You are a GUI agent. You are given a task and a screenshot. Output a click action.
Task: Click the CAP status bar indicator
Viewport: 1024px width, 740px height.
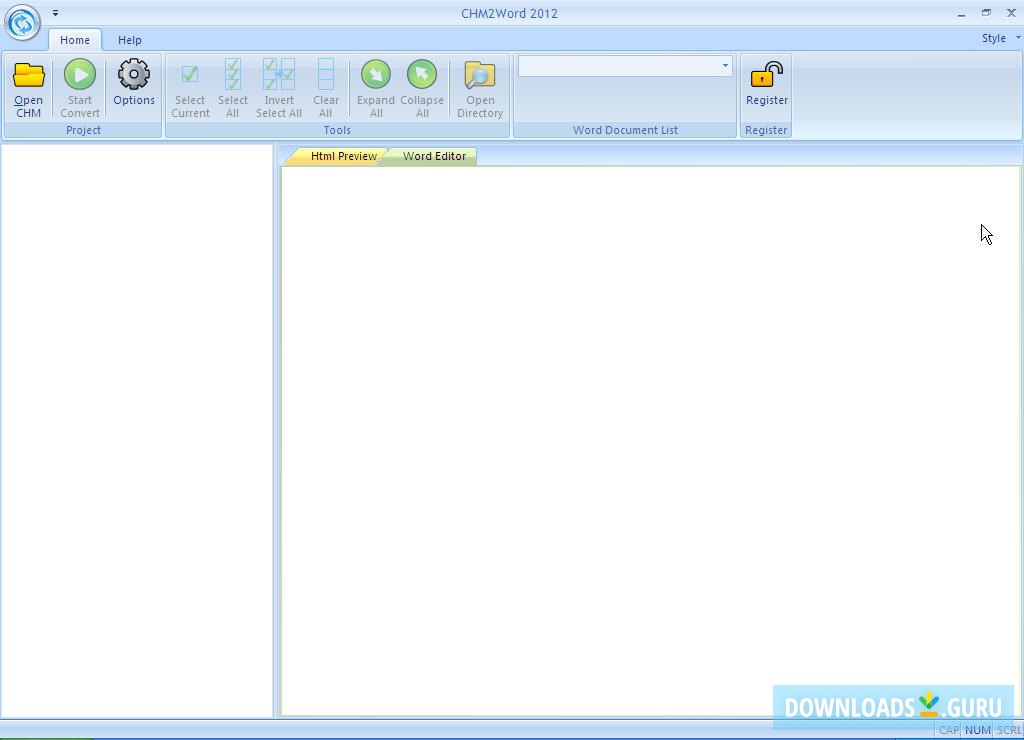(949, 730)
